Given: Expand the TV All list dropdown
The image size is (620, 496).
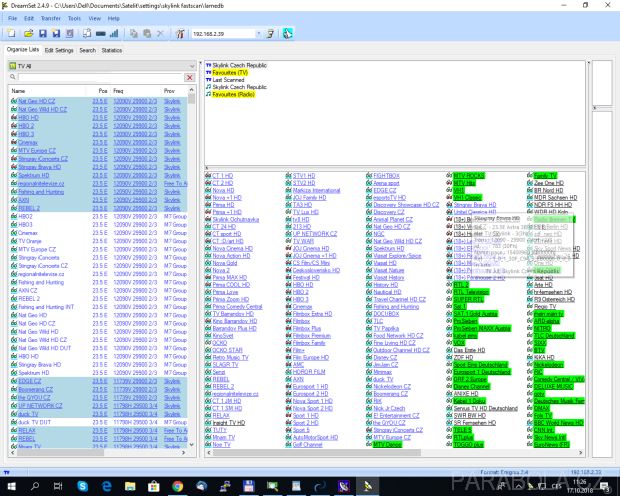Looking at the screenshot, I should tap(192, 66).
